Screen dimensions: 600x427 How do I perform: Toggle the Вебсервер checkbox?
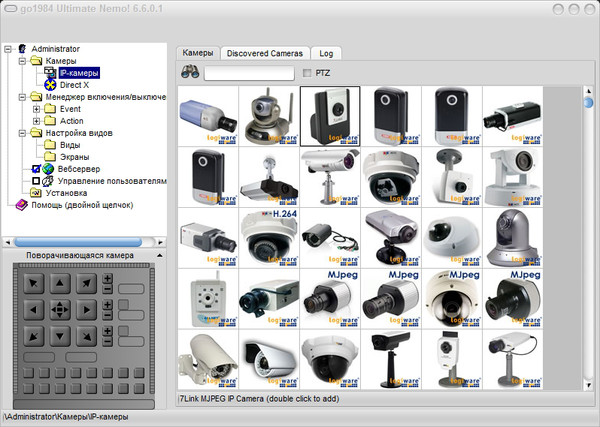click(x=36, y=169)
